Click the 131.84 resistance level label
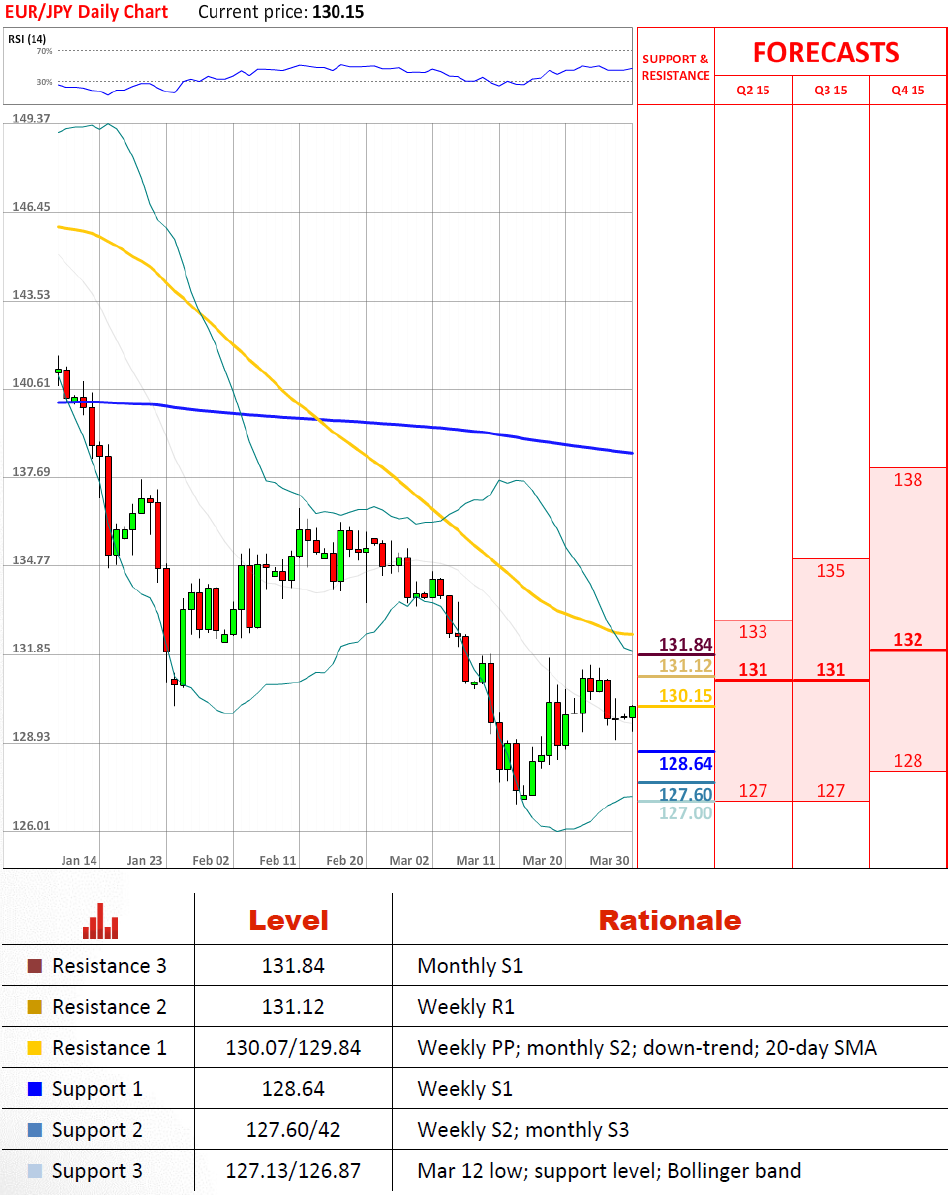 [685, 645]
